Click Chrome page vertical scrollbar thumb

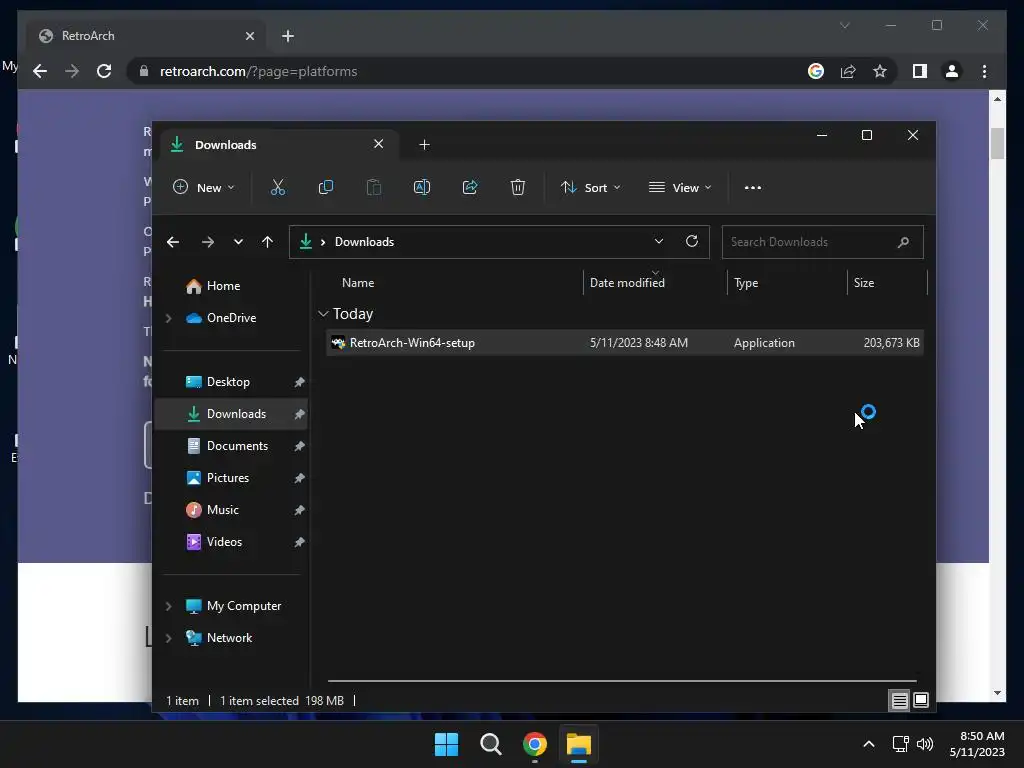point(997,144)
